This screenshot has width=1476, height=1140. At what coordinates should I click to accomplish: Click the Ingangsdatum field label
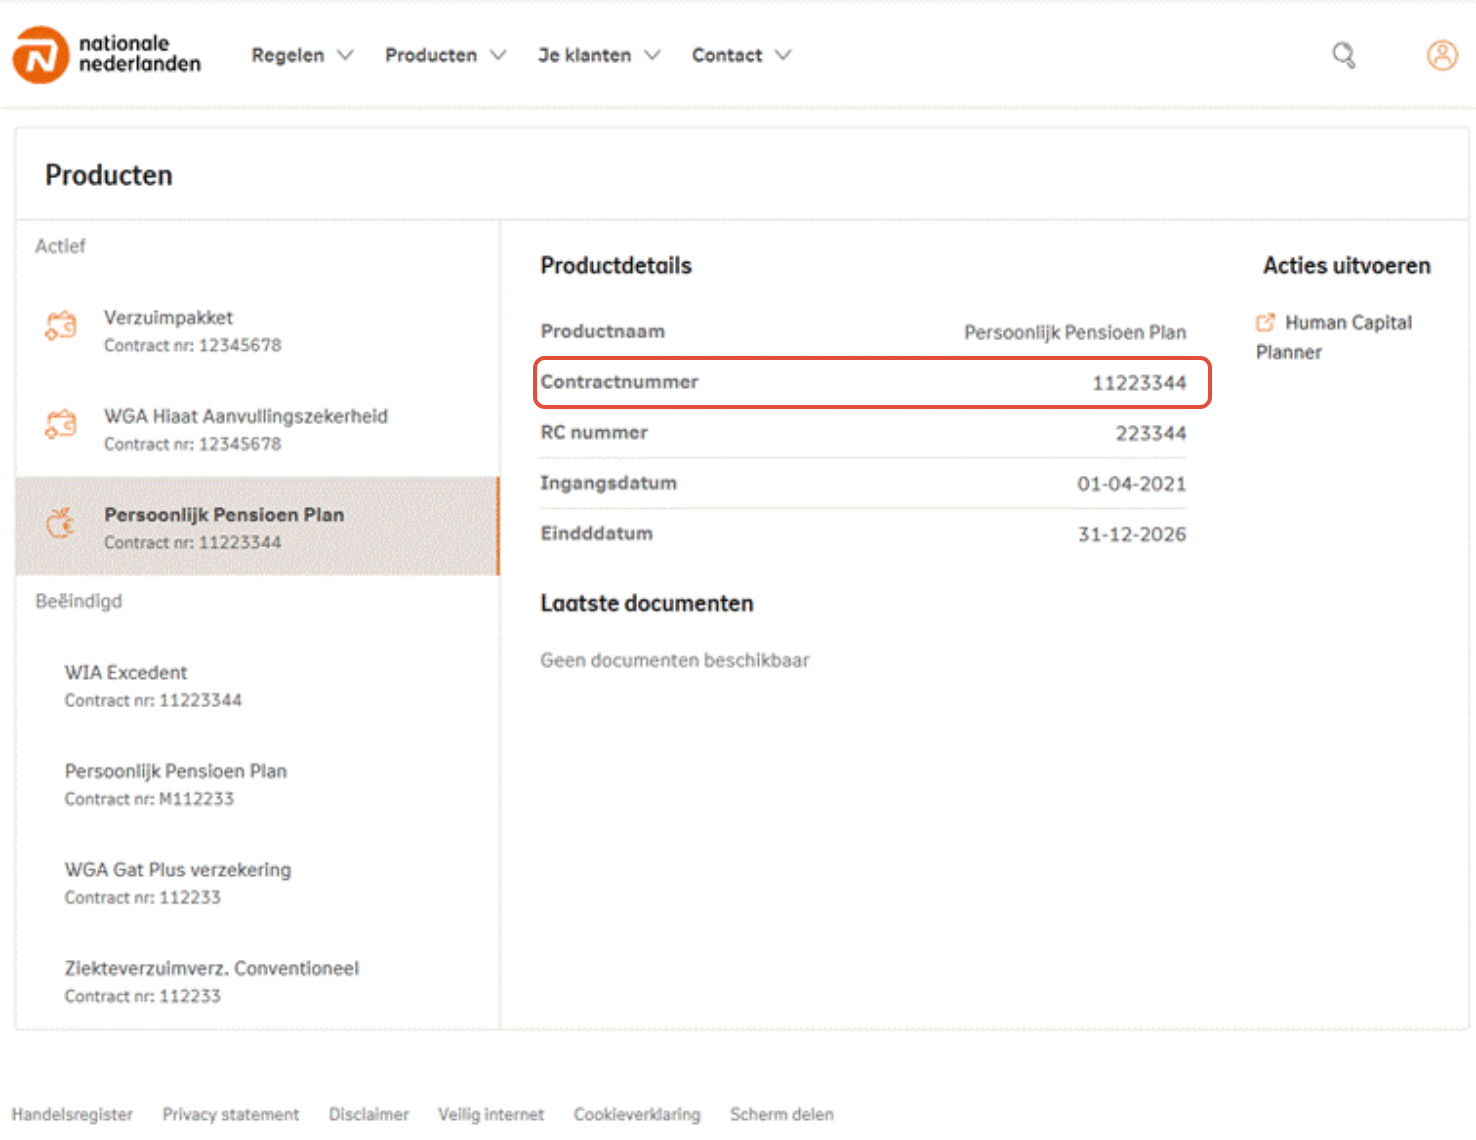click(x=609, y=483)
